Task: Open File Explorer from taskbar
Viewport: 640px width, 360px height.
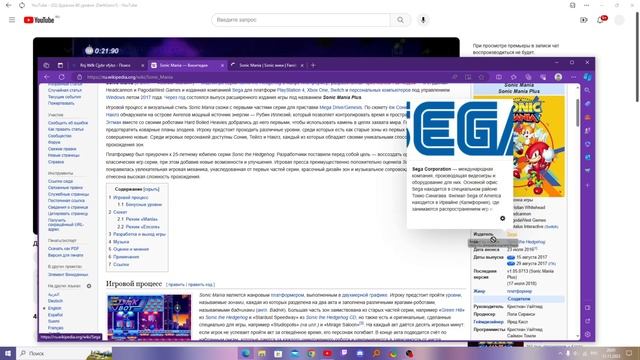Action: [262, 353]
